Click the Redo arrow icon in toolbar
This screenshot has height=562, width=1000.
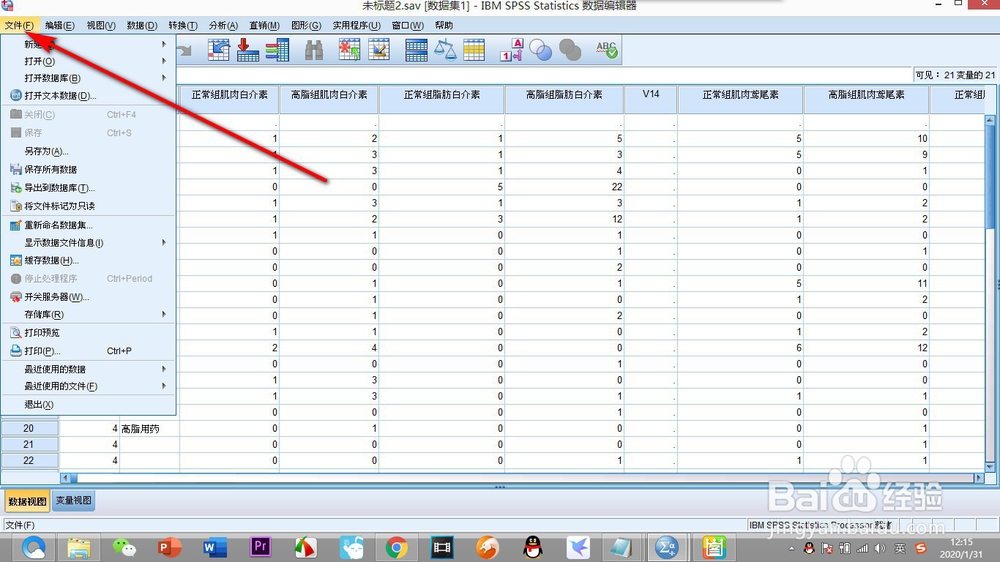point(184,50)
